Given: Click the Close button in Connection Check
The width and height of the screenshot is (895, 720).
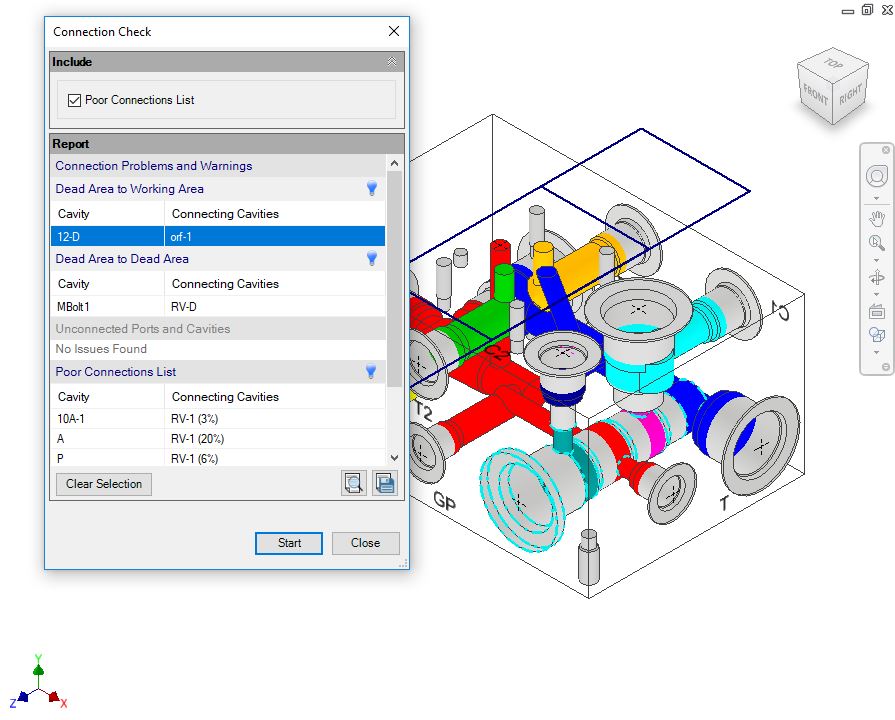Looking at the screenshot, I should click(x=365, y=543).
